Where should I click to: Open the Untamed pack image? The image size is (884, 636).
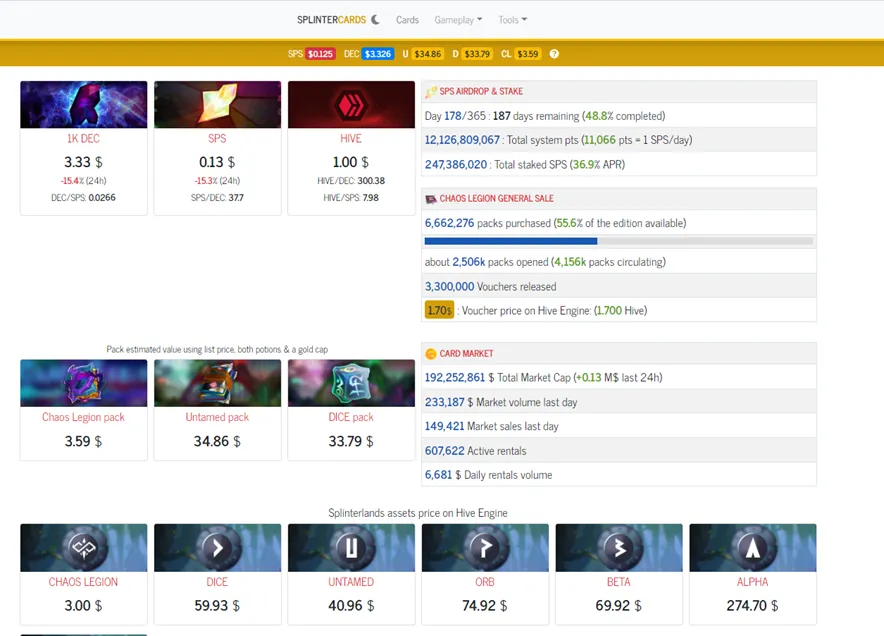217,383
